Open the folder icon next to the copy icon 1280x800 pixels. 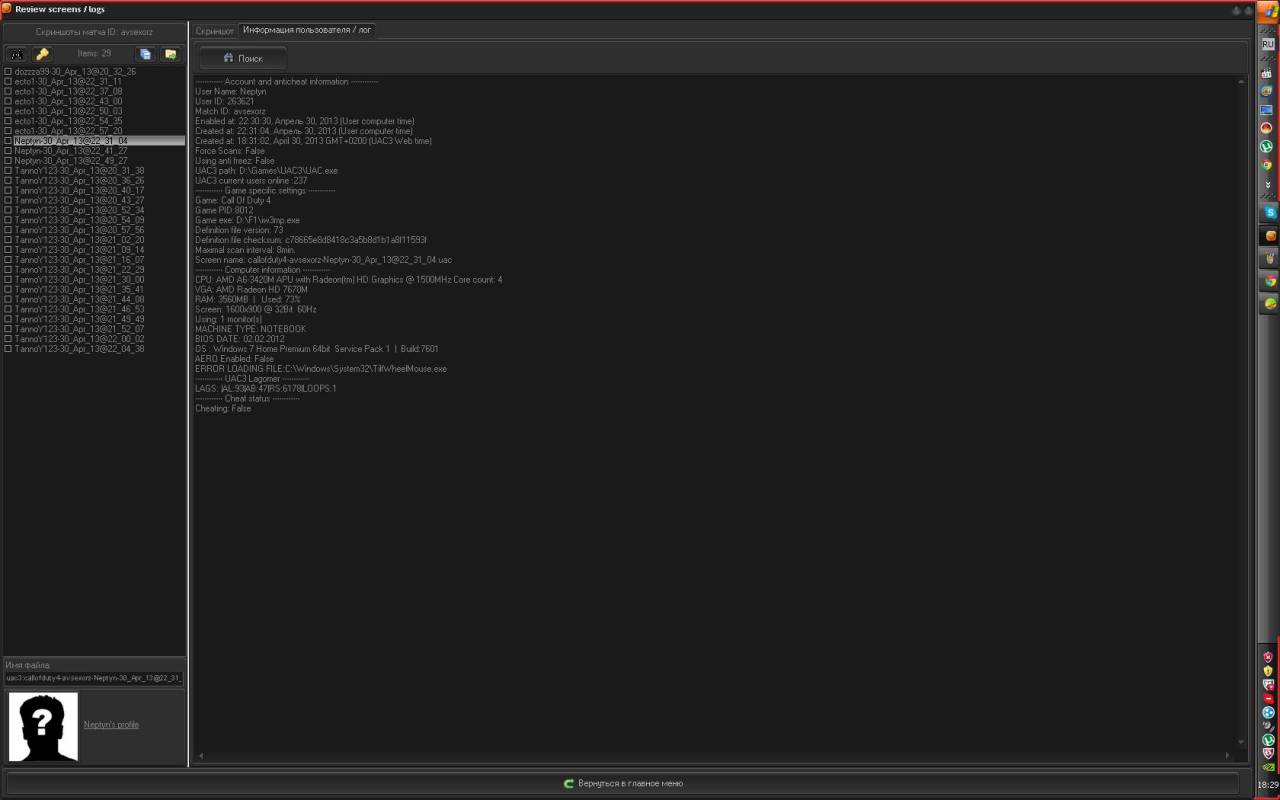[170, 54]
